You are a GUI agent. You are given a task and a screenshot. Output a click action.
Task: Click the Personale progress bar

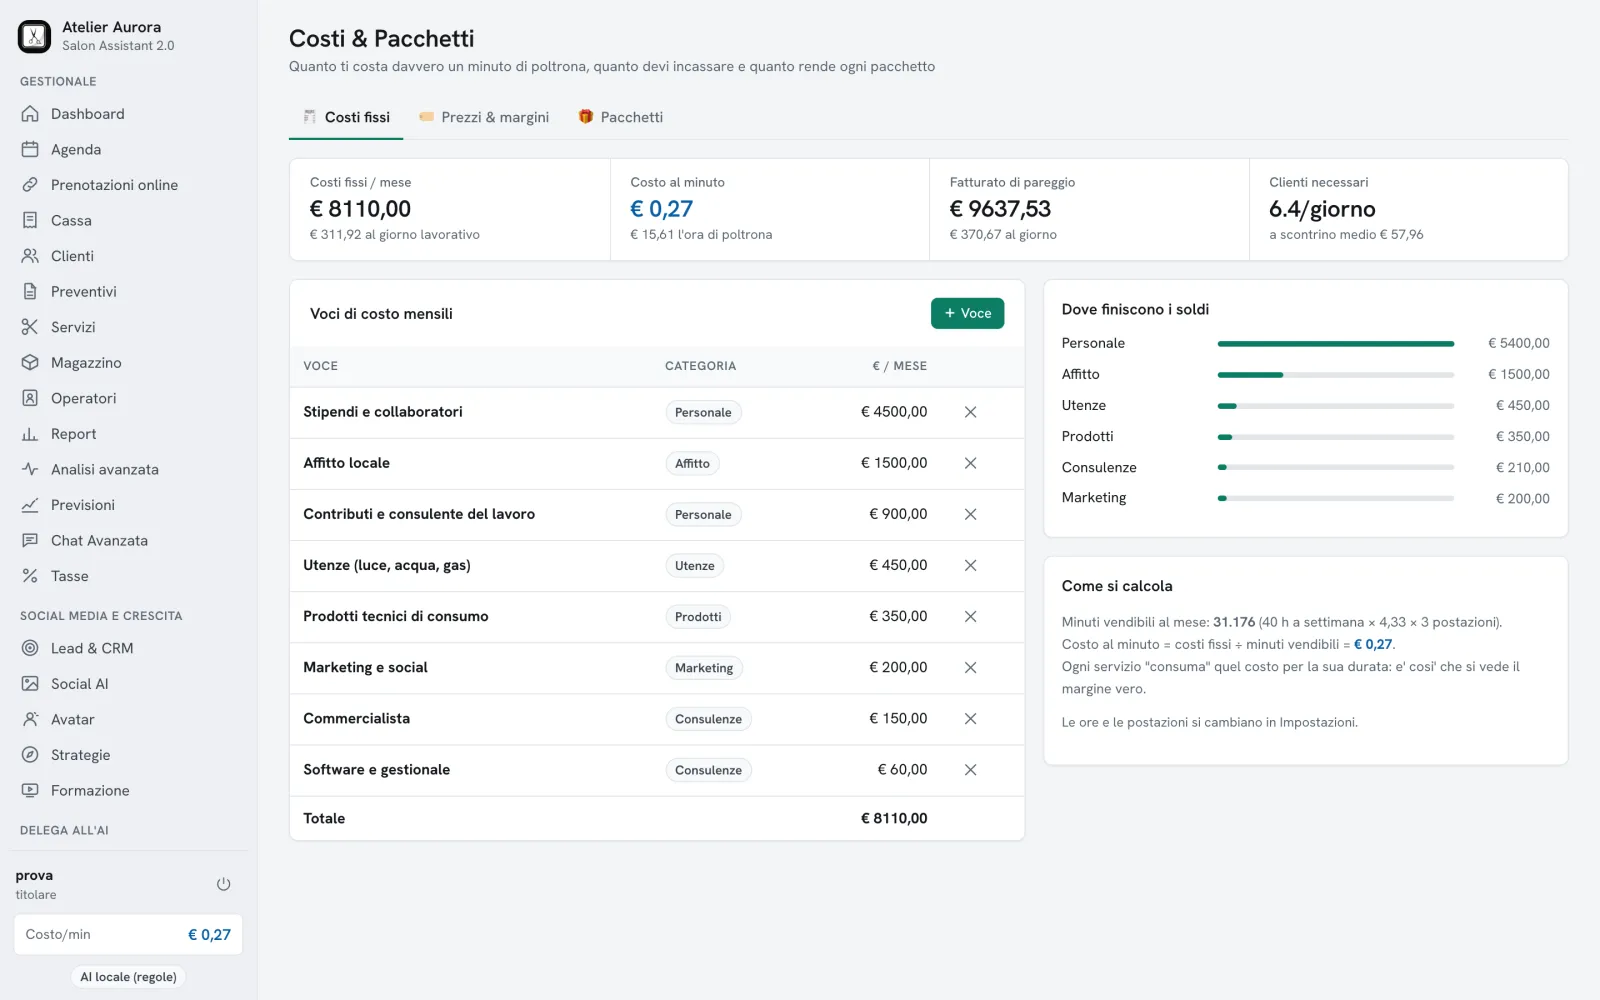click(1335, 344)
